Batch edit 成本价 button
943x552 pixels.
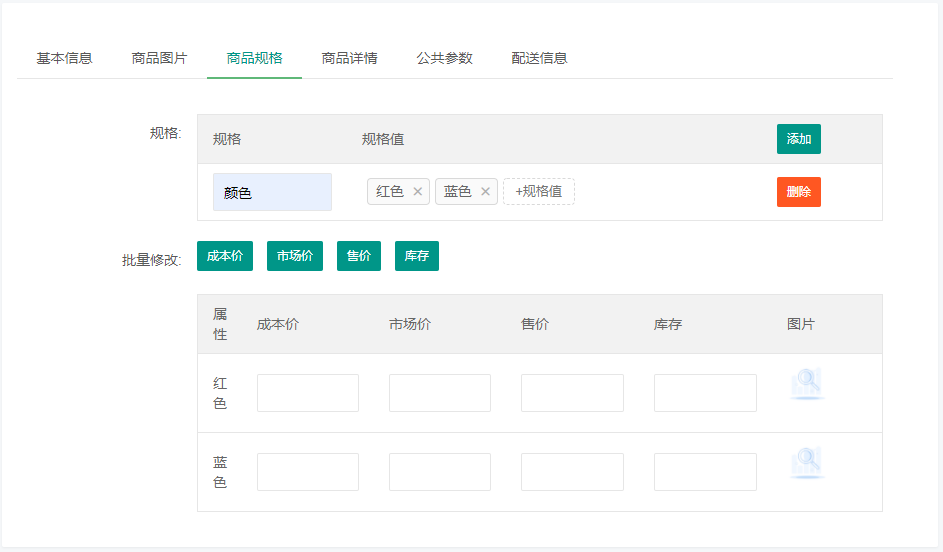coord(225,256)
